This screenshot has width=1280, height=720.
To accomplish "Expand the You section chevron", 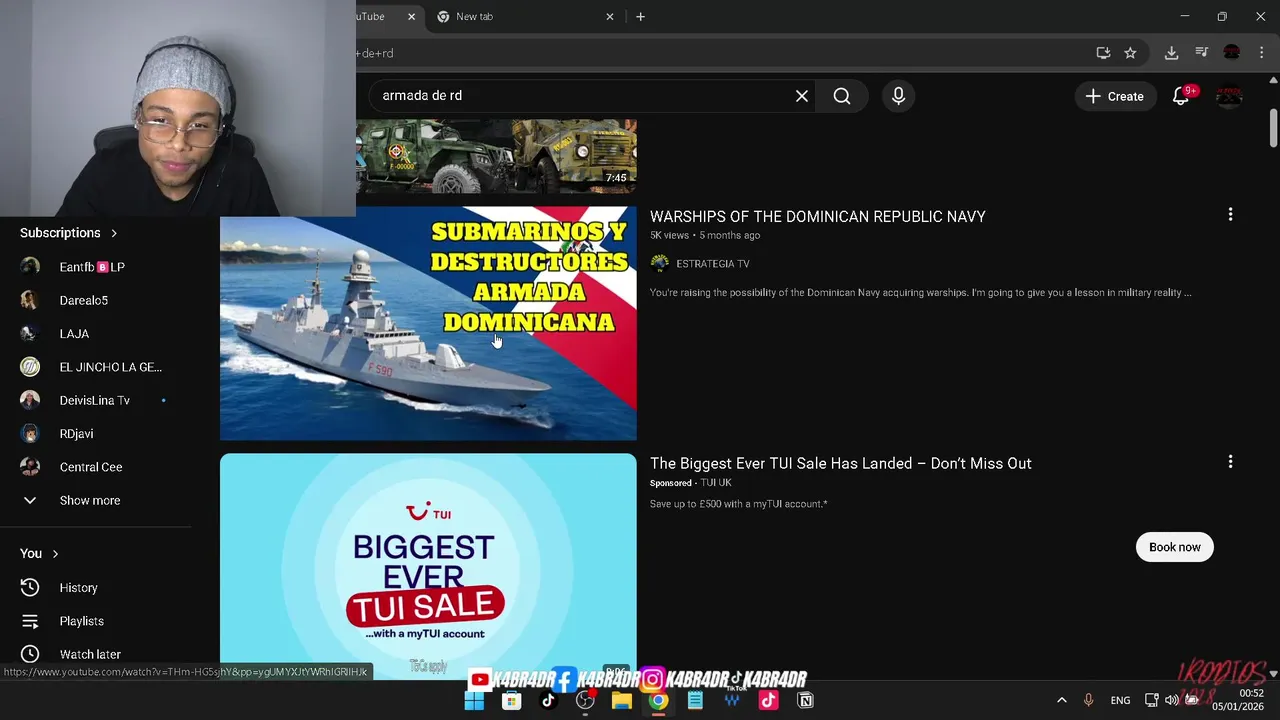I will tap(55, 554).
